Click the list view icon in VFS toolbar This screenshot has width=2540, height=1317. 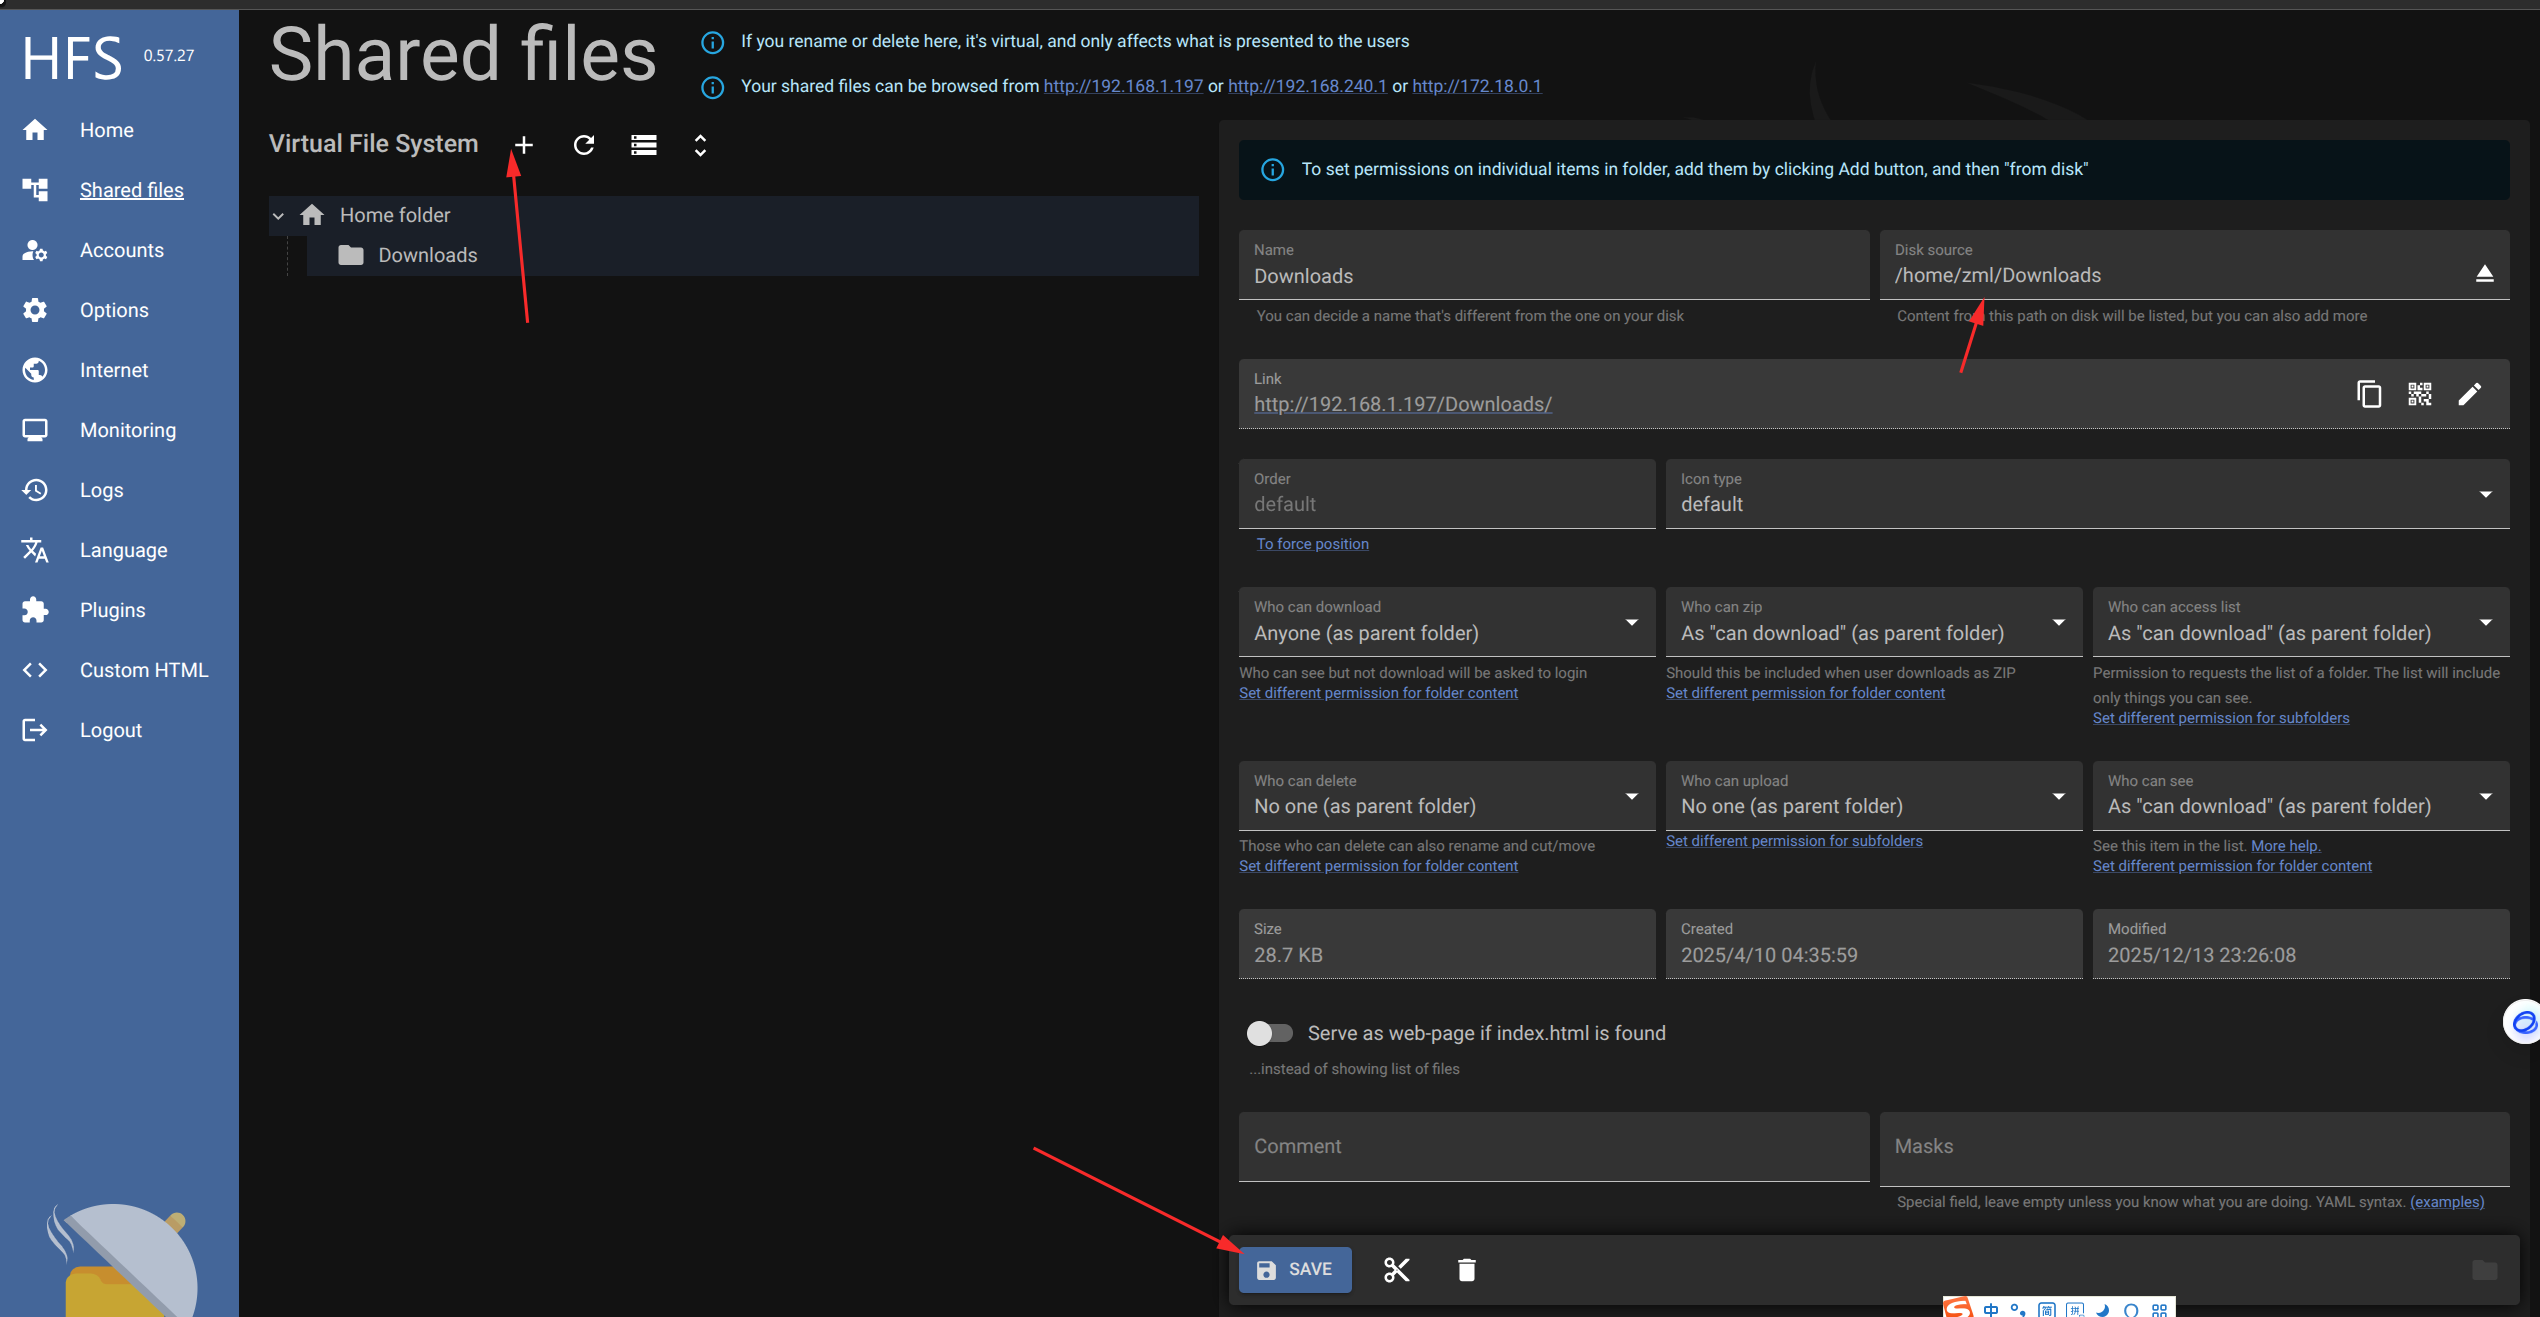pyautogui.click(x=643, y=146)
